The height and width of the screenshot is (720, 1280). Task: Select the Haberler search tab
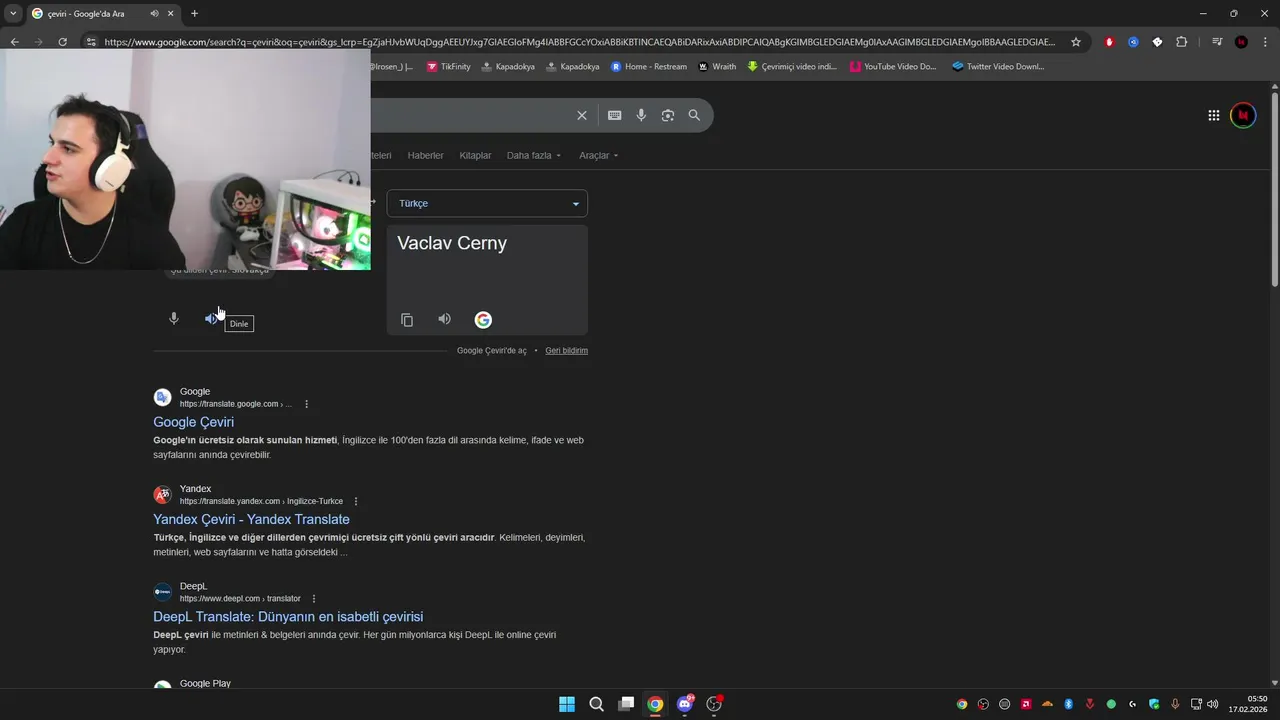pyautogui.click(x=425, y=155)
